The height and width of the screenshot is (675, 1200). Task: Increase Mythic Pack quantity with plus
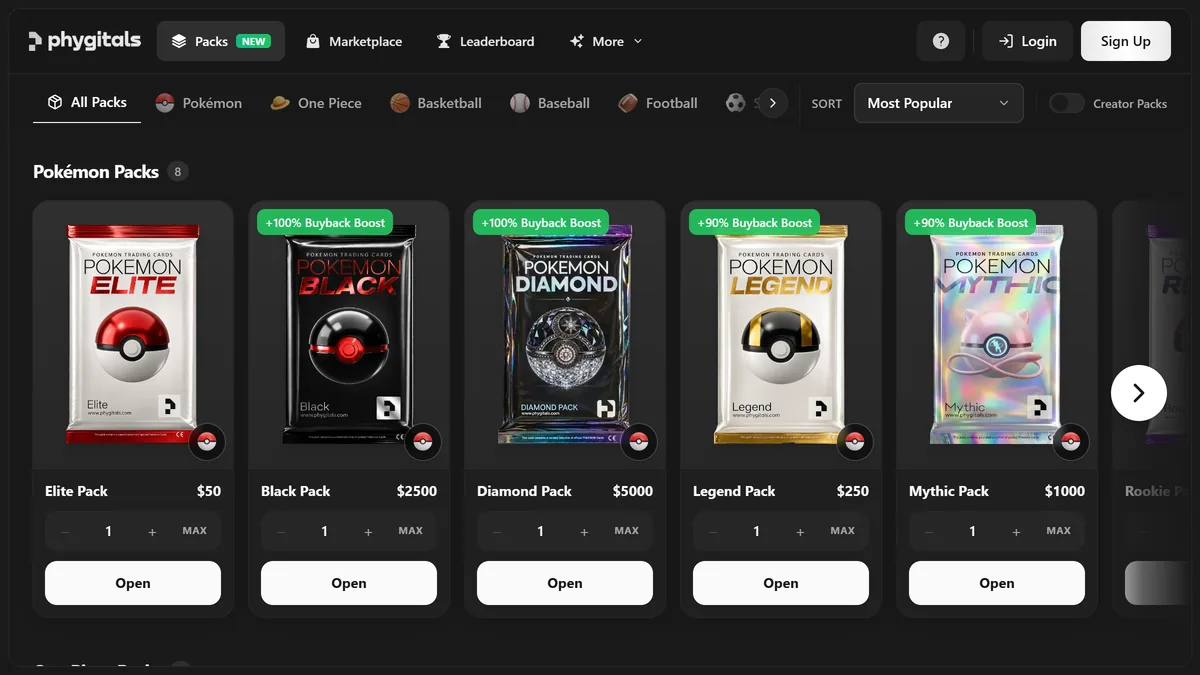[x=1016, y=532]
